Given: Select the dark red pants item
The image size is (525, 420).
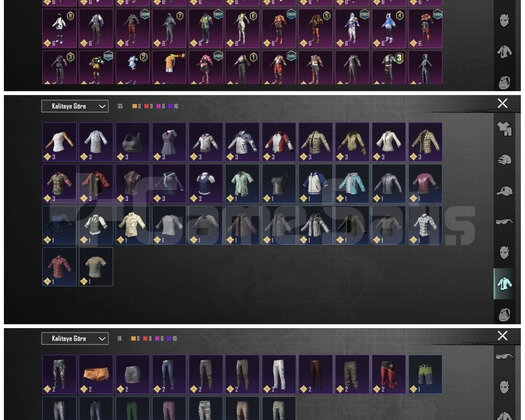Looking at the screenshot, I should (x=315, y=374).
